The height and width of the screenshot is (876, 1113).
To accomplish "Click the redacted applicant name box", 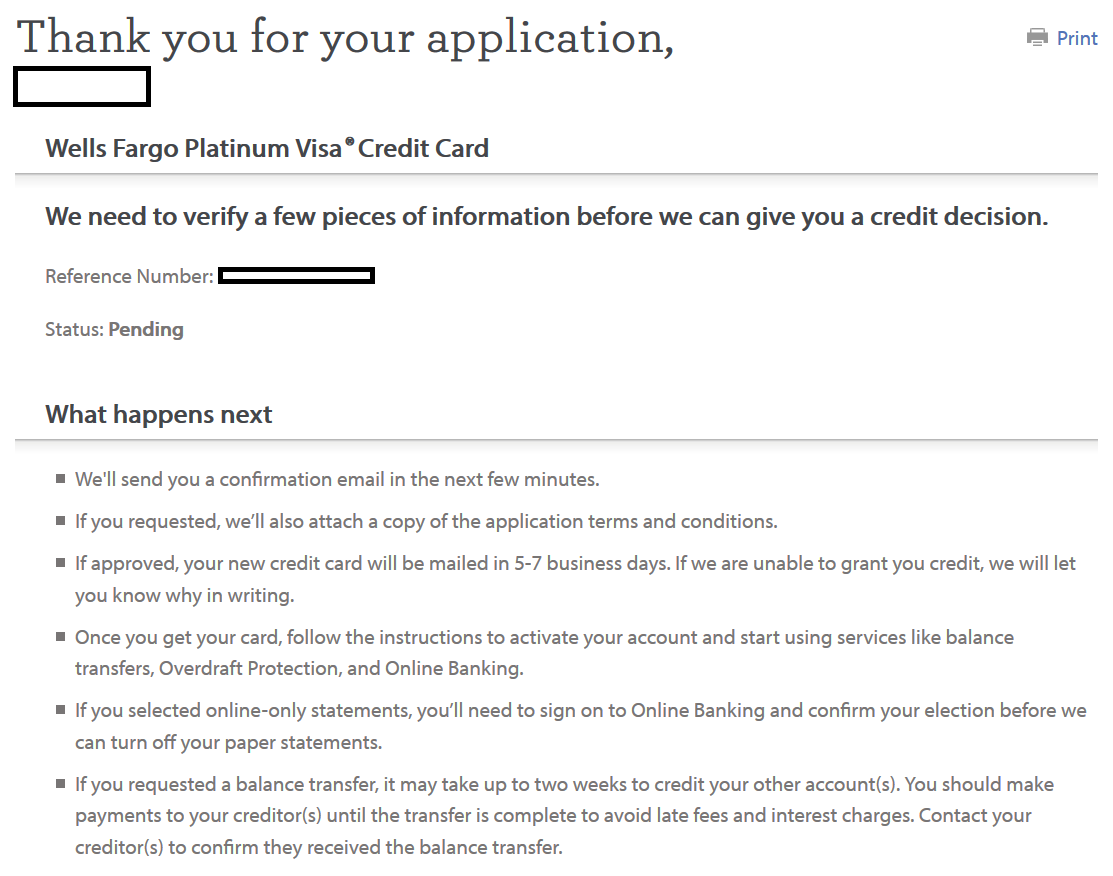I will coord(82,87).
